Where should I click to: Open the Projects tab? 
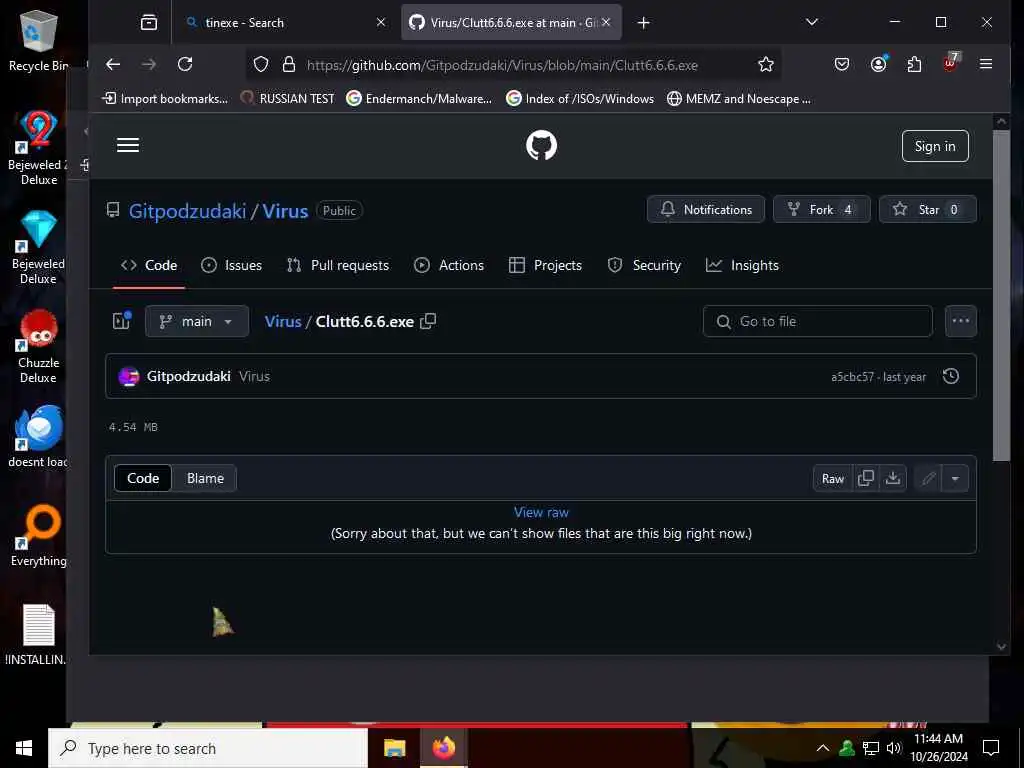point(545,265)
